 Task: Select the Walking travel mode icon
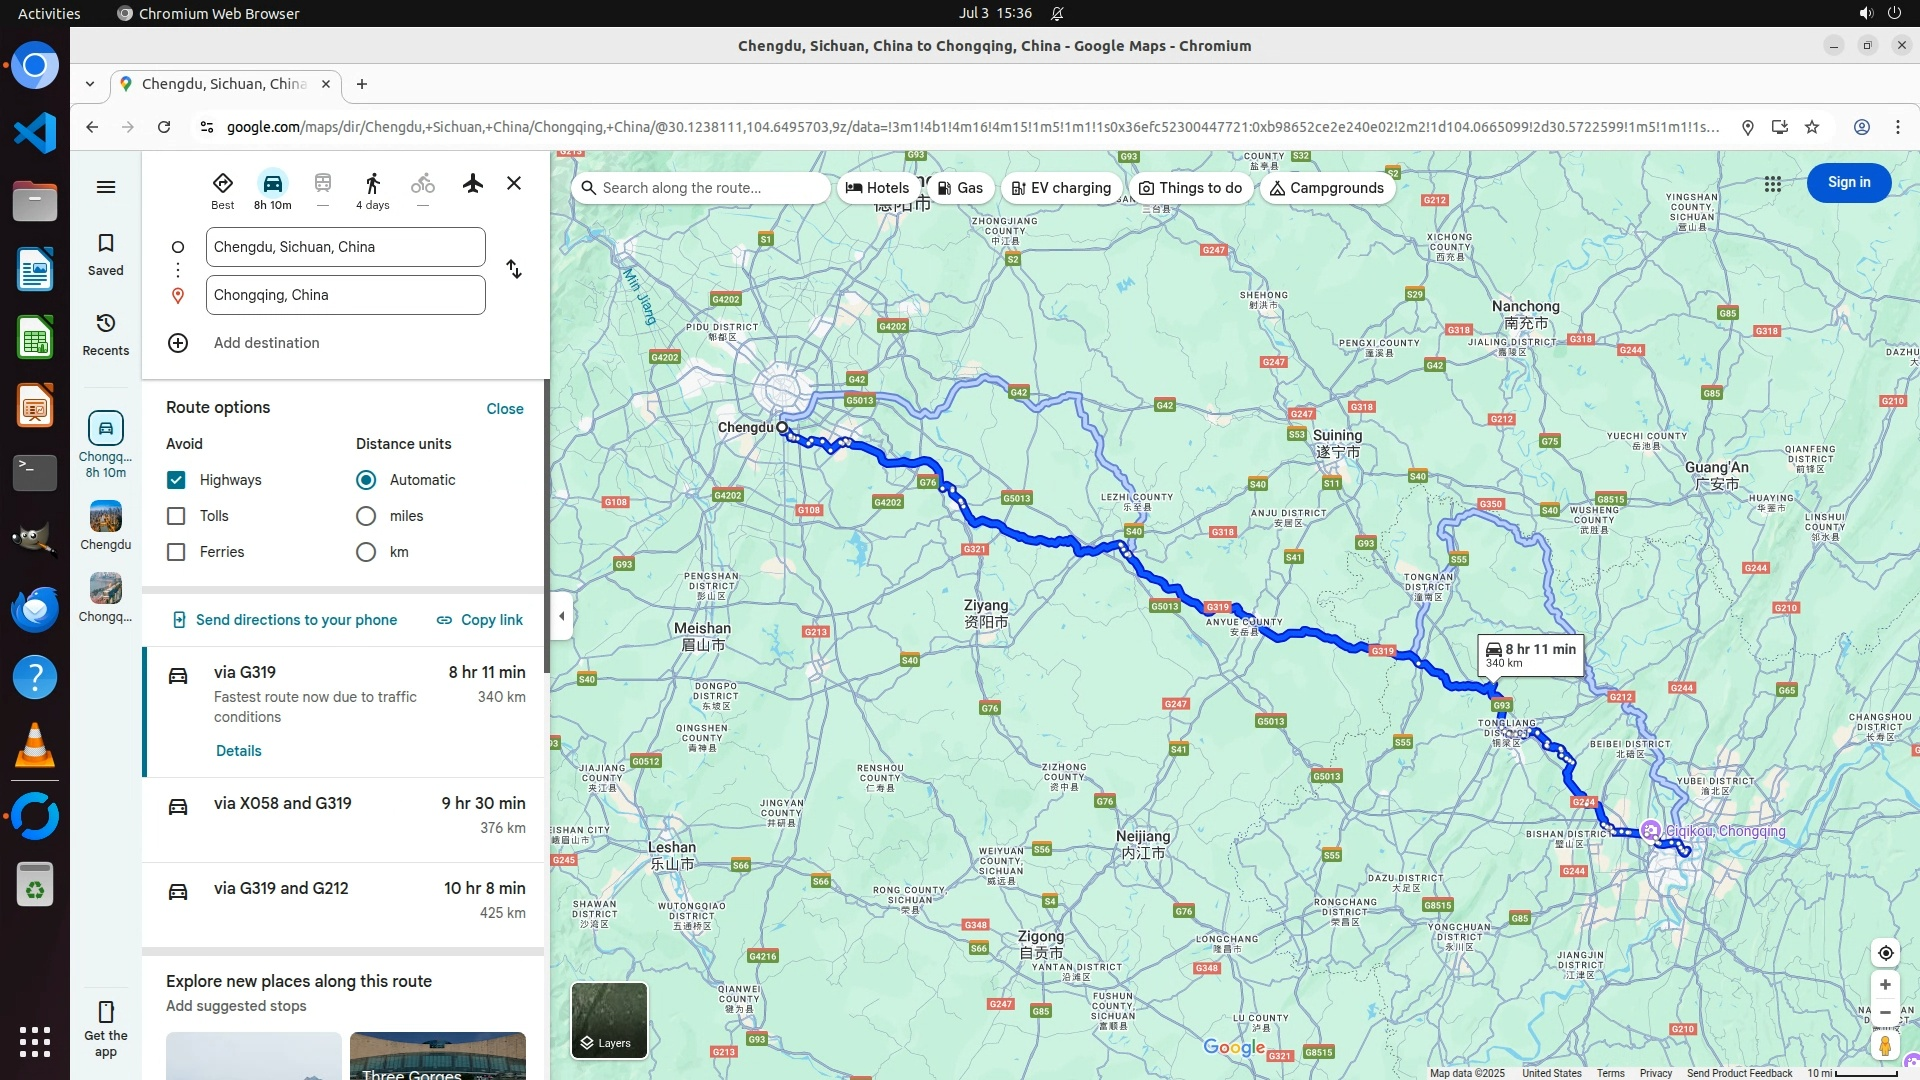tap(373, 184)
